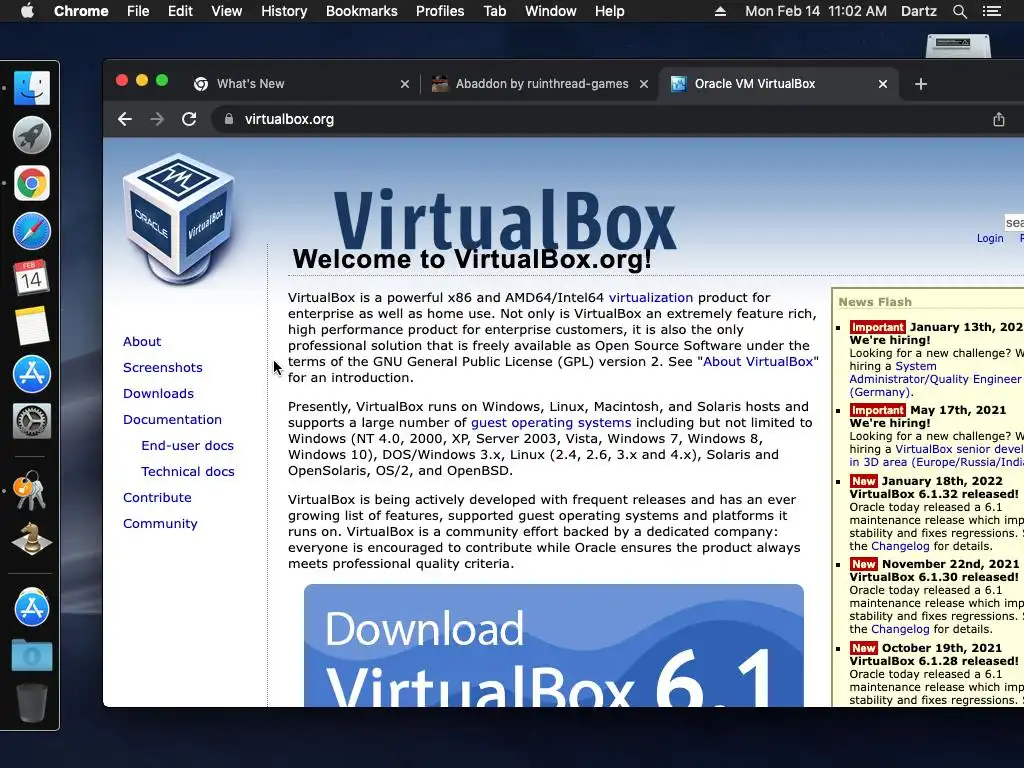
Task: Open a new tab with plus button
Action: pos(921,84)
